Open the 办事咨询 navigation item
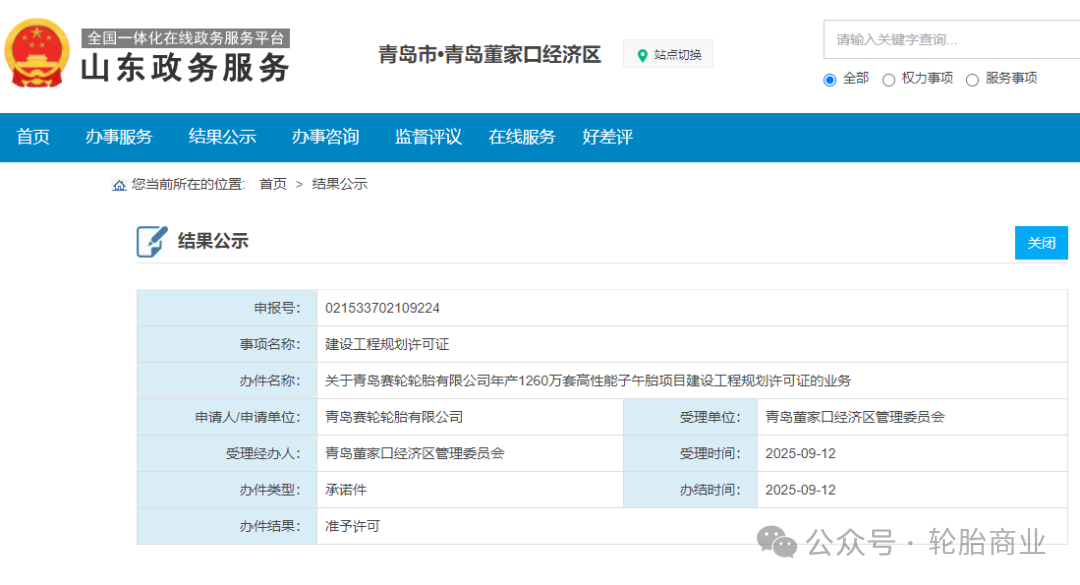This screenshot has width=1080, height=585. tap(325, 137)
